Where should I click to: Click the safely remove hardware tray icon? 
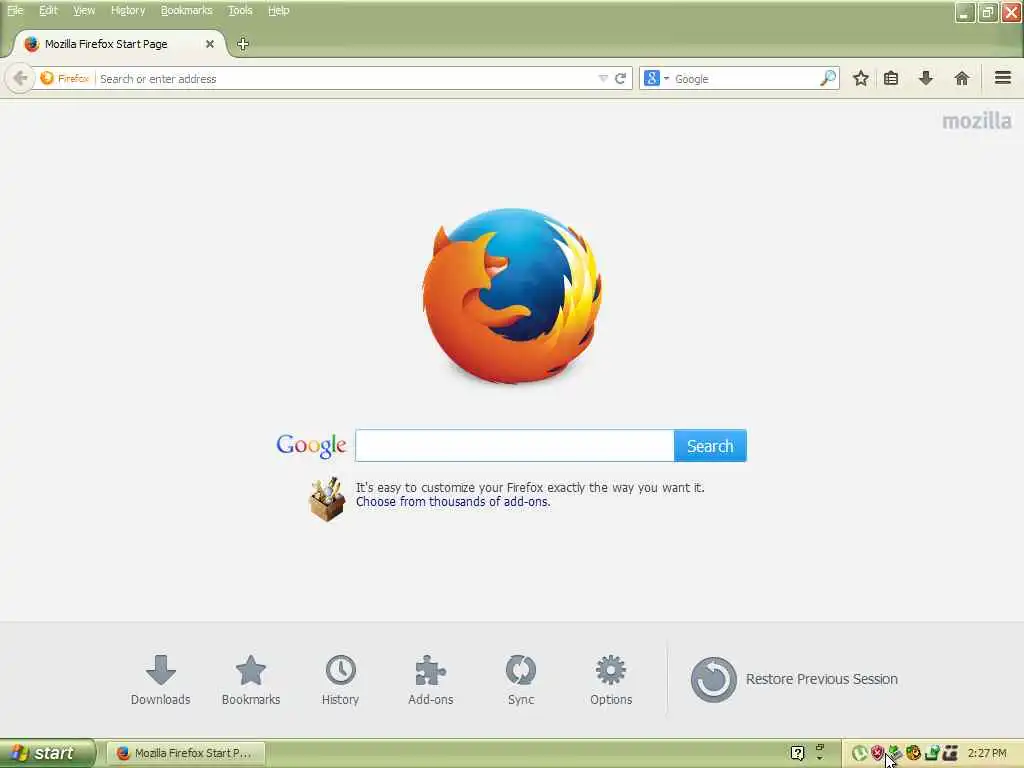[895, 753]
